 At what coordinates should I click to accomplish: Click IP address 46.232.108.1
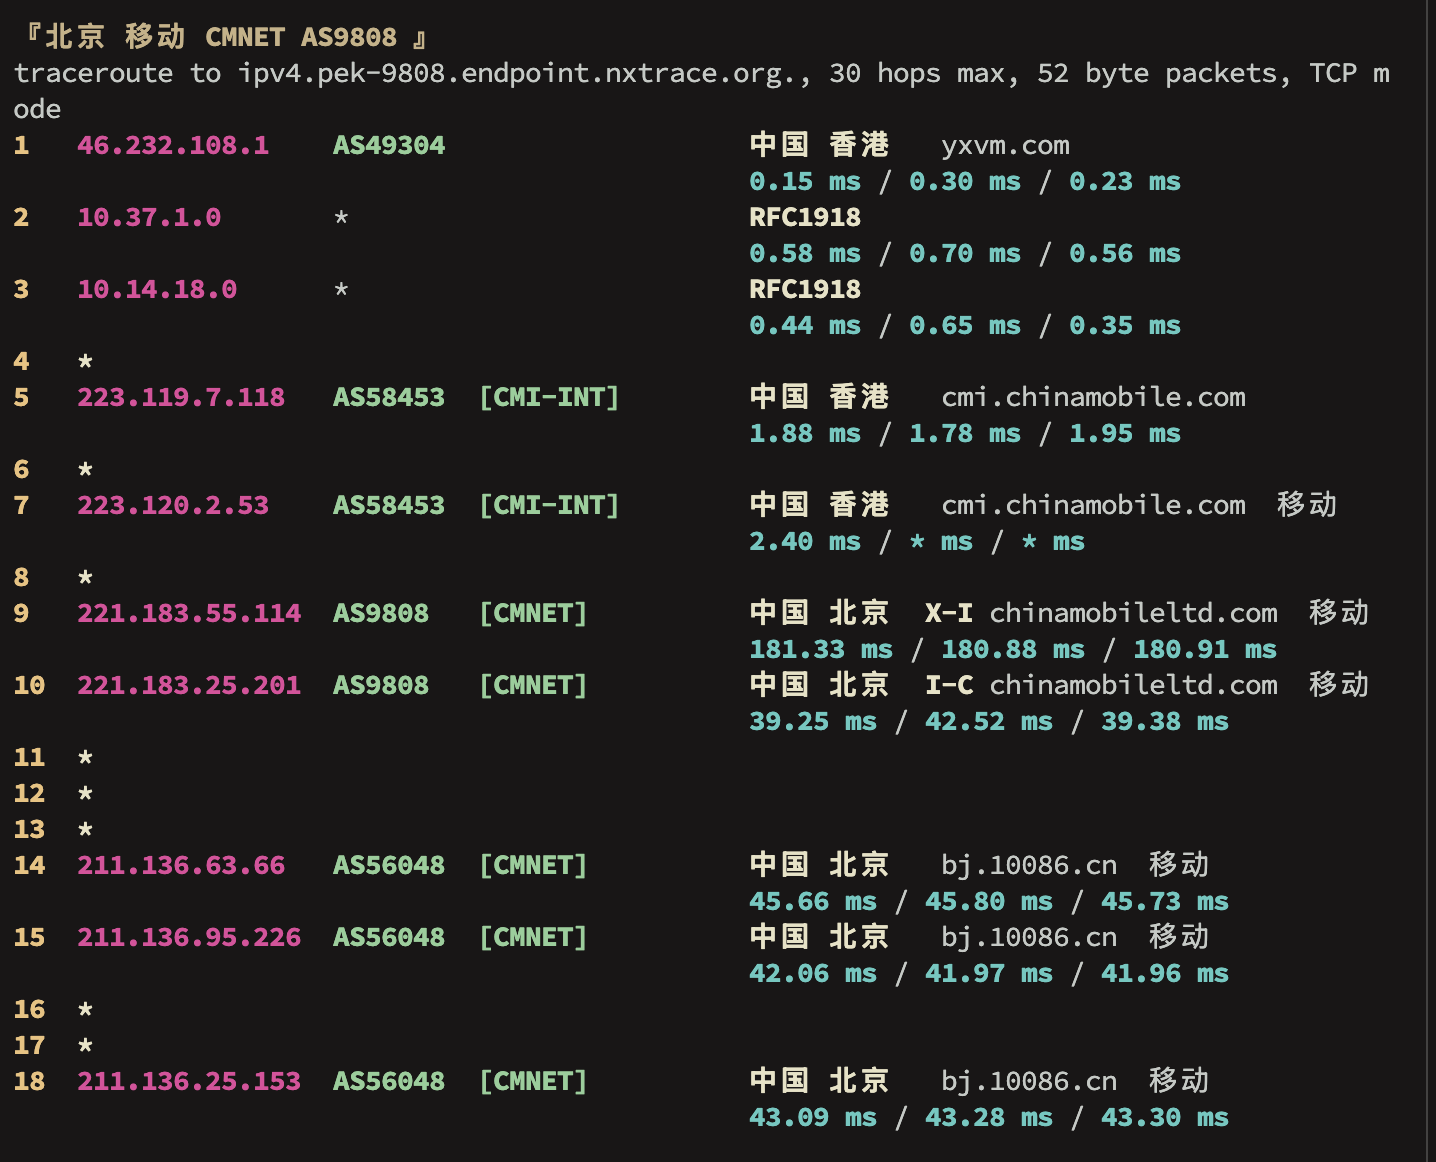[173, 145]
